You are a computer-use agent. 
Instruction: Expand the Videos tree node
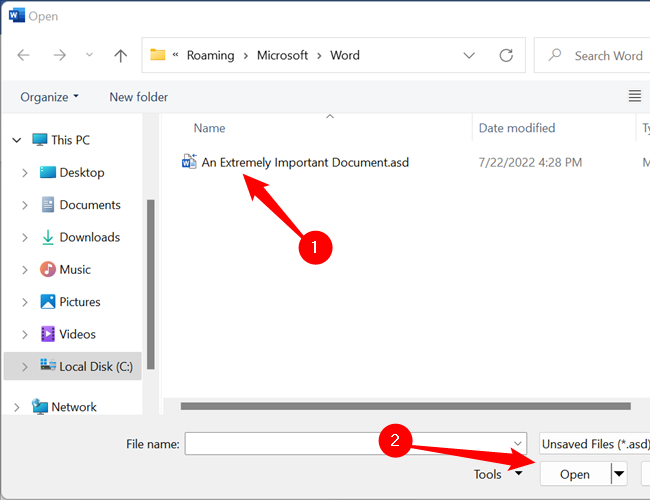point(24,334)
